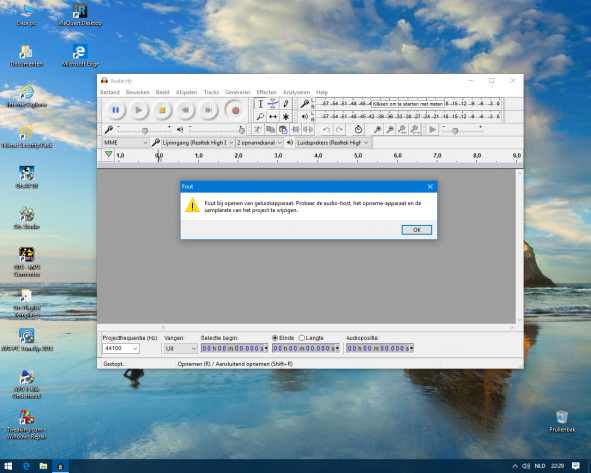Open the Bewerken menu
This screenshot has height=473, width=591.
(138, 92)
